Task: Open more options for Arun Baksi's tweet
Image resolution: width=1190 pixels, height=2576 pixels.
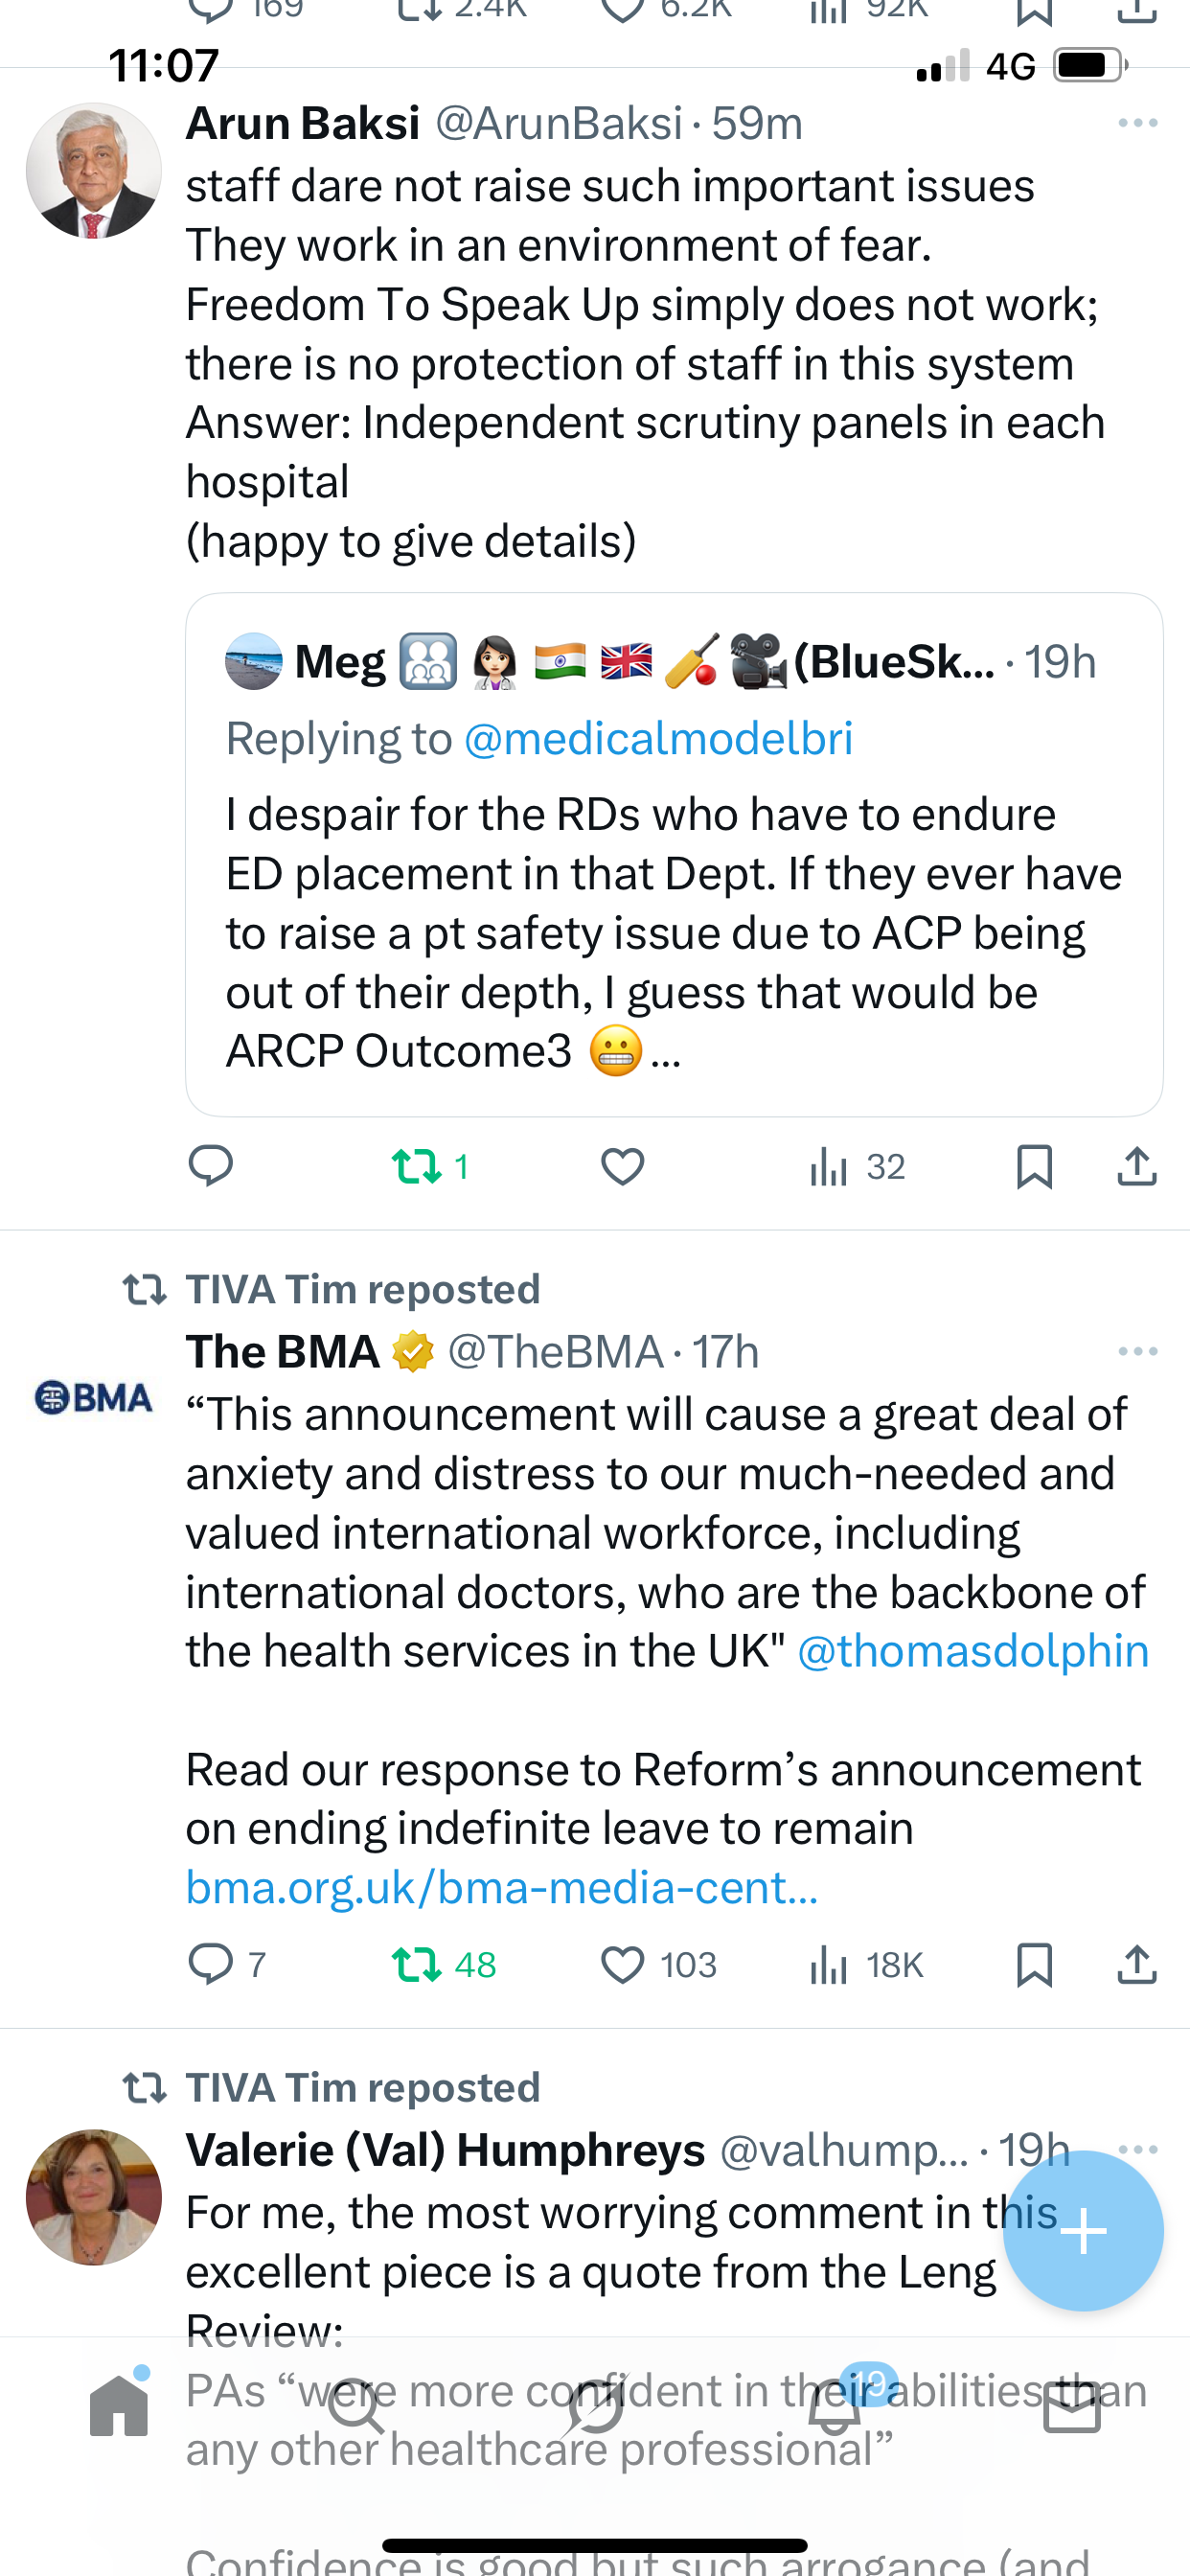Action: pos(1137,123)
